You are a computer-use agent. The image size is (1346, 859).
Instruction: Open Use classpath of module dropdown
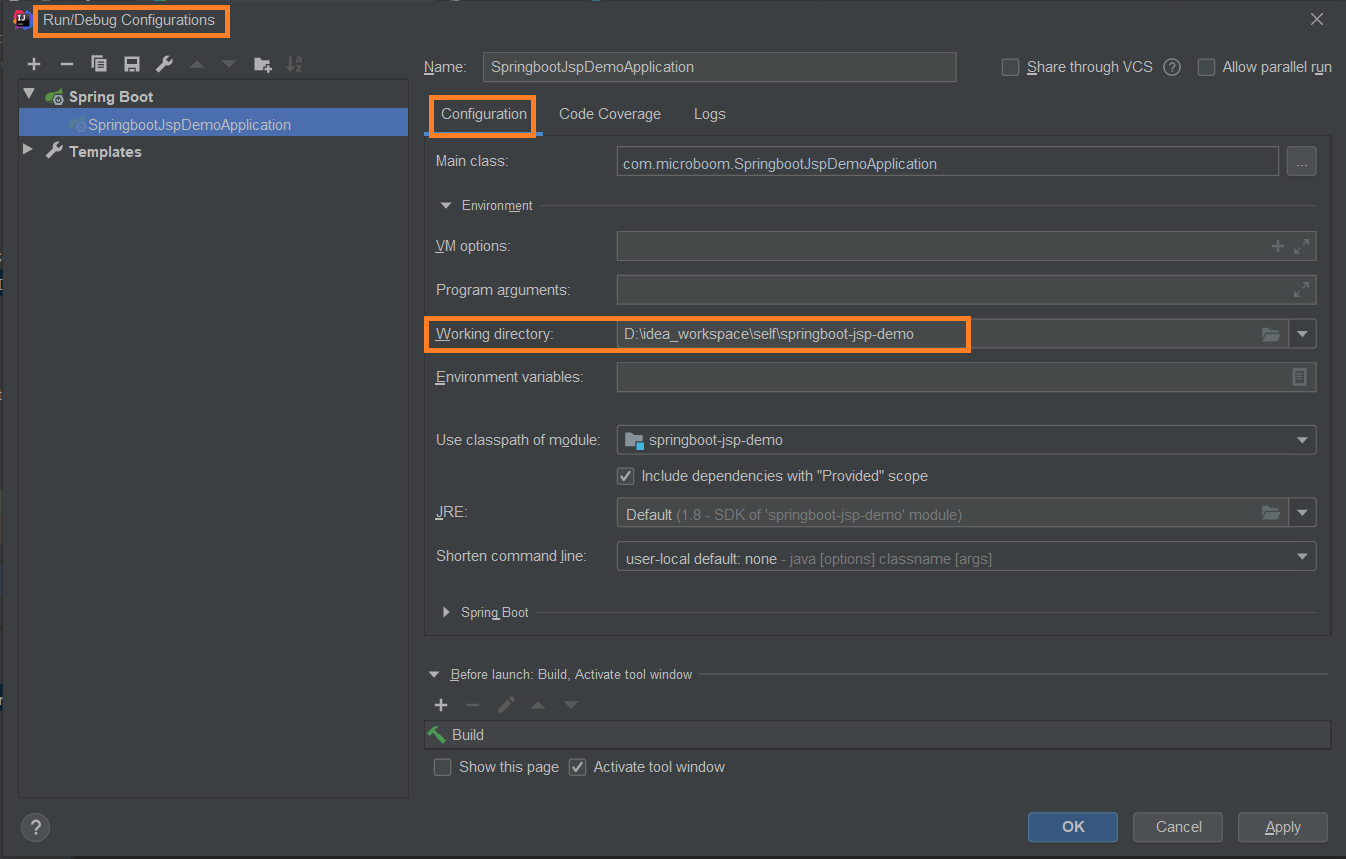tap(966, 440)
